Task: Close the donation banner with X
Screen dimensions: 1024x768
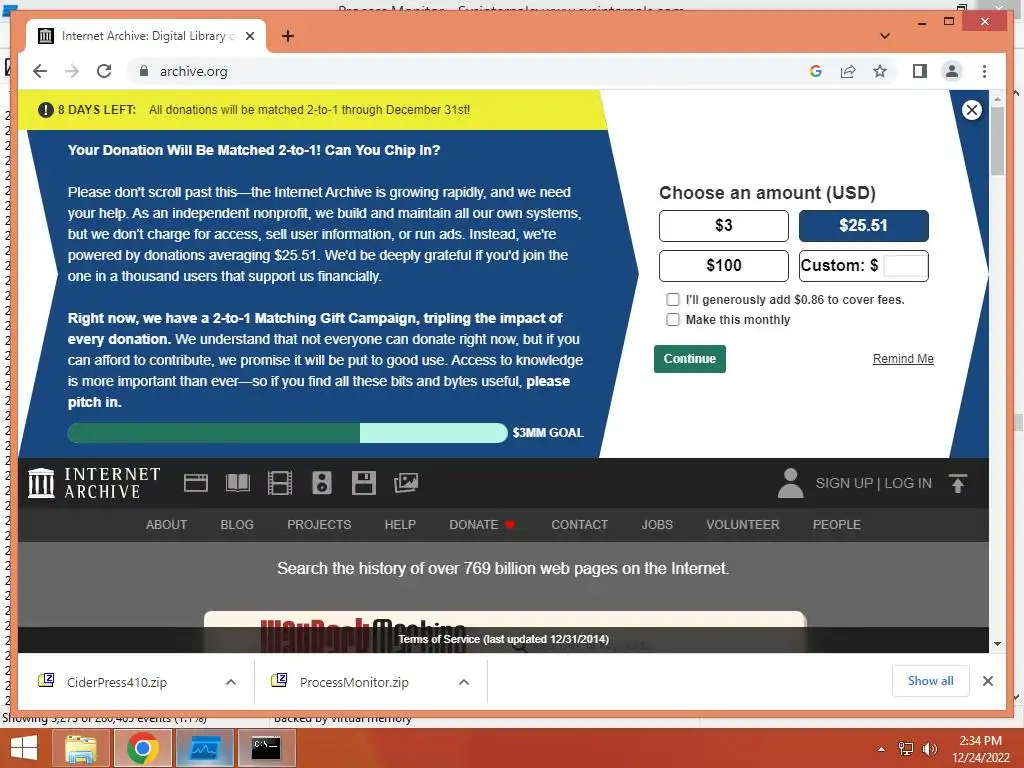Action: 972,110
